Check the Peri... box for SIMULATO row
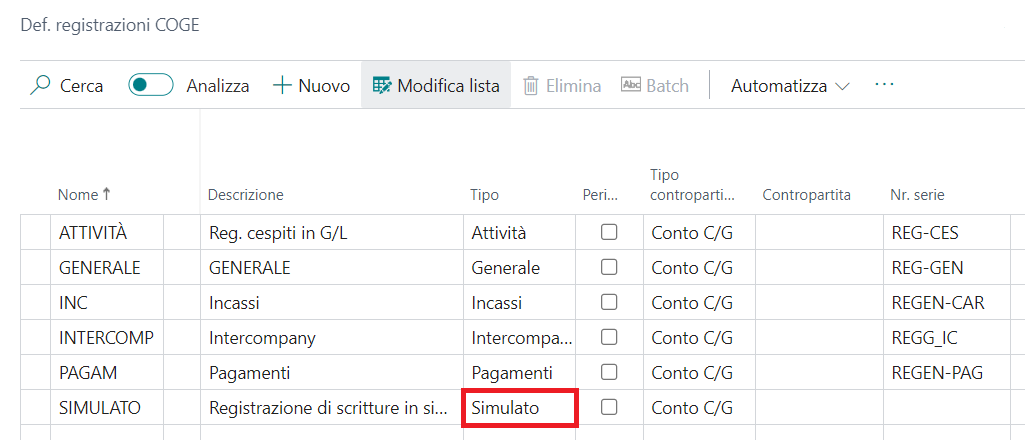 (x=609, y=407)
